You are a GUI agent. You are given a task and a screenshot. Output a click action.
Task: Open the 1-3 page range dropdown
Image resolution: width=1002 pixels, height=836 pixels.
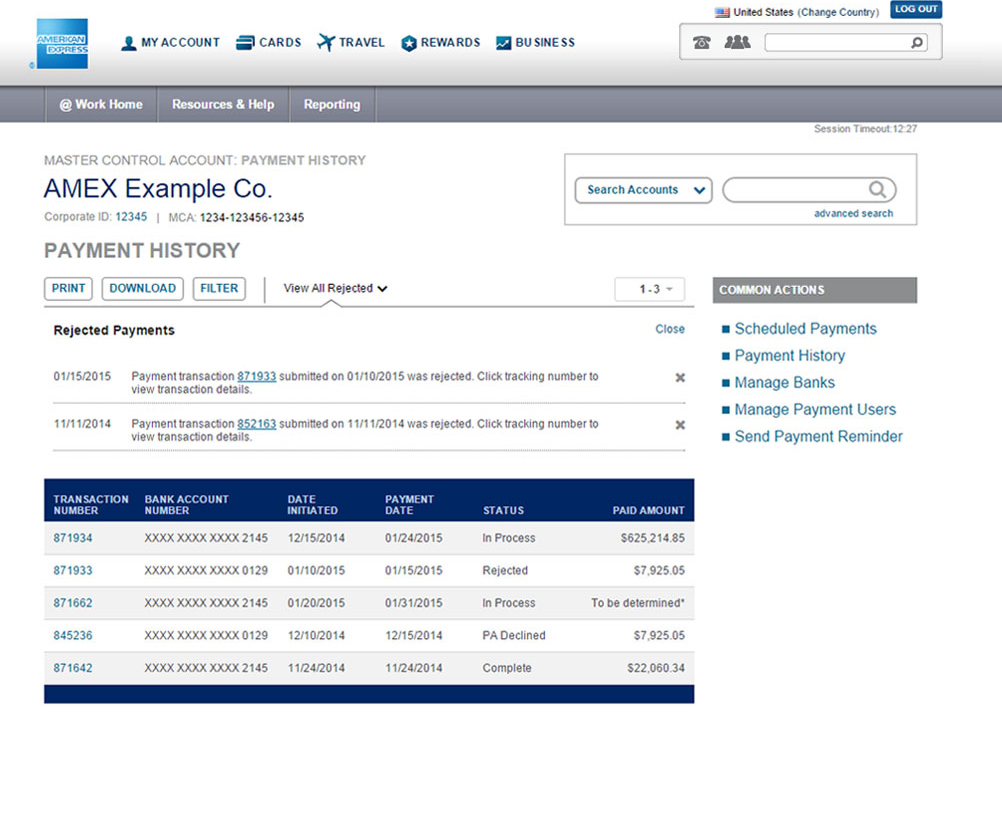tap(649, 289)
